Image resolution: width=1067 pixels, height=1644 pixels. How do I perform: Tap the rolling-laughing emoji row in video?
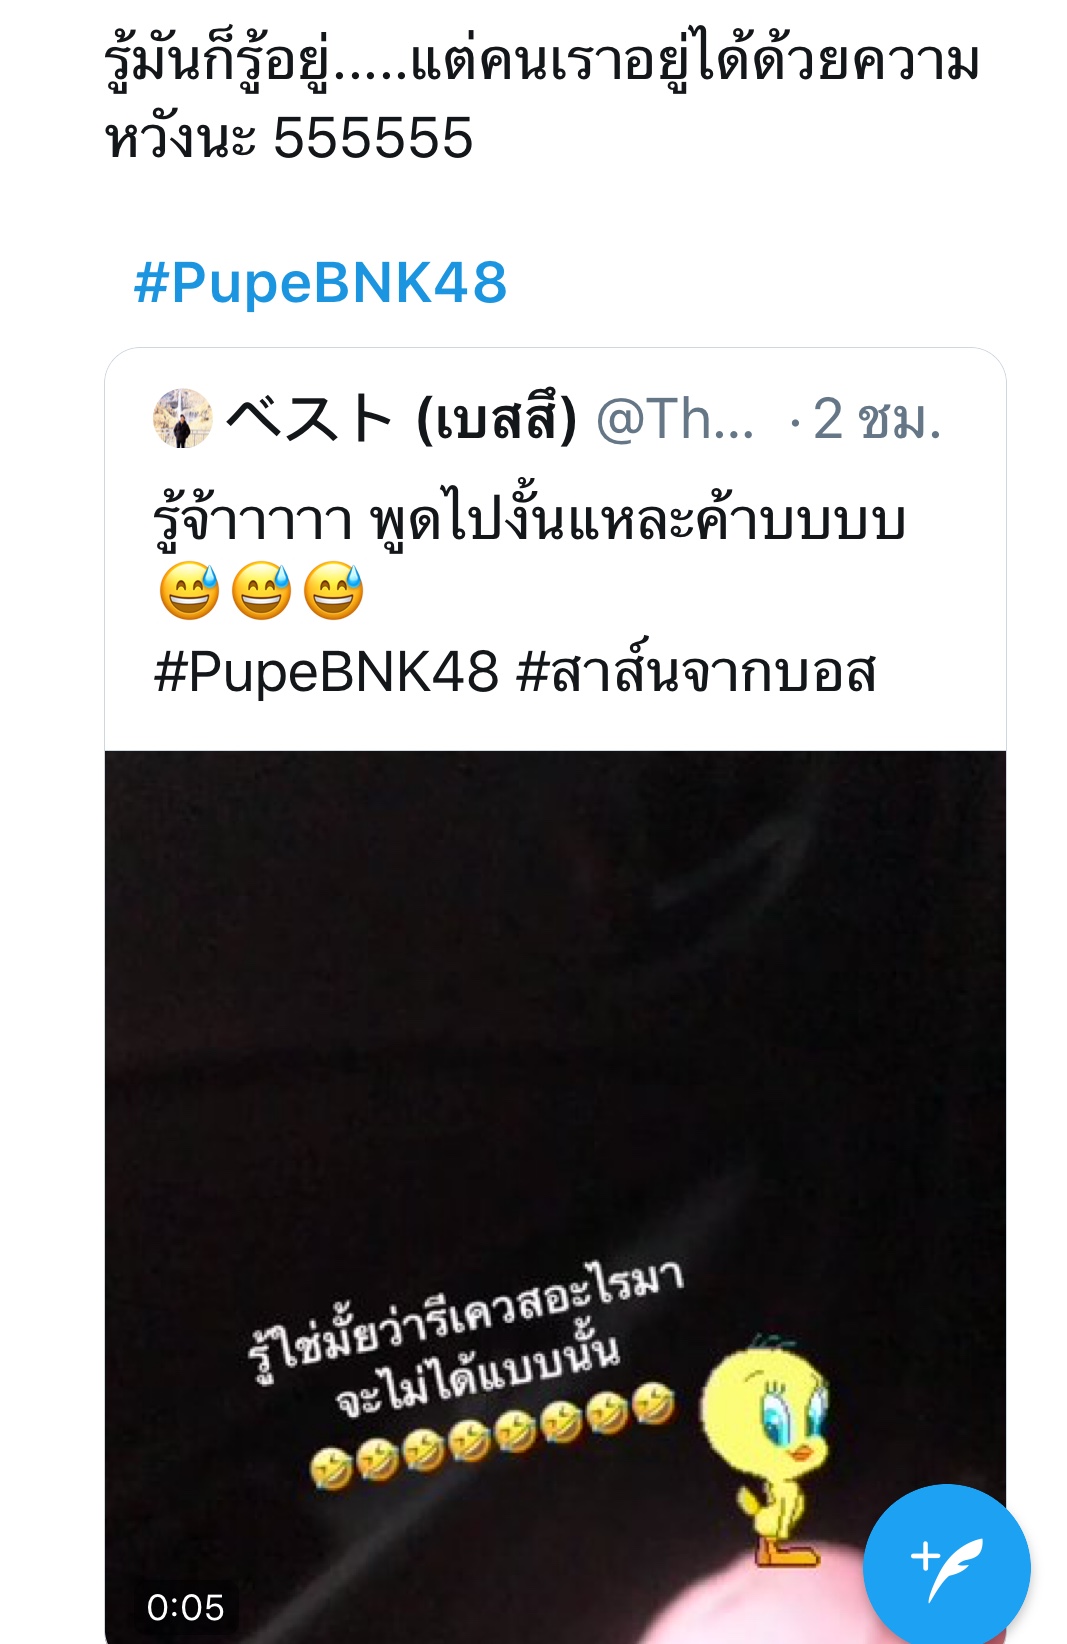click(x=492, y=1435)
